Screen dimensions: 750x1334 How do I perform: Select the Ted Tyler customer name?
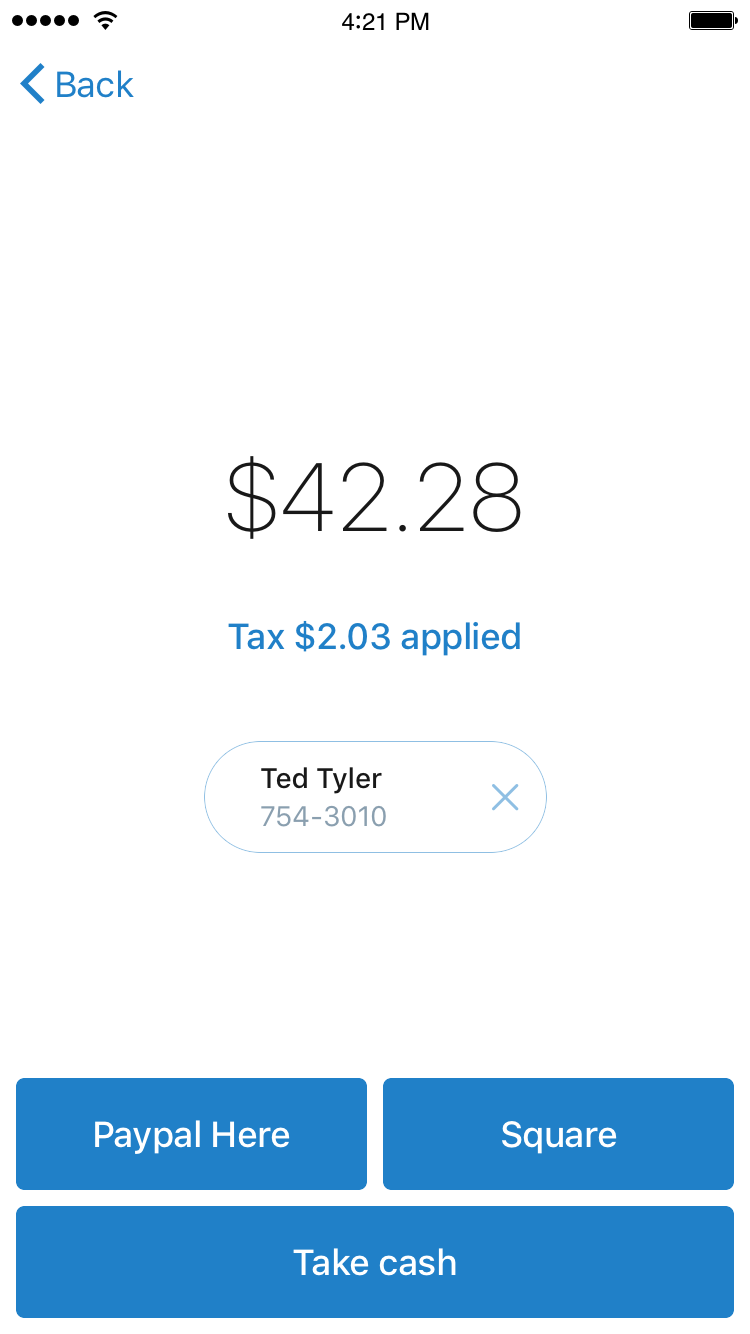click(321, 778)
